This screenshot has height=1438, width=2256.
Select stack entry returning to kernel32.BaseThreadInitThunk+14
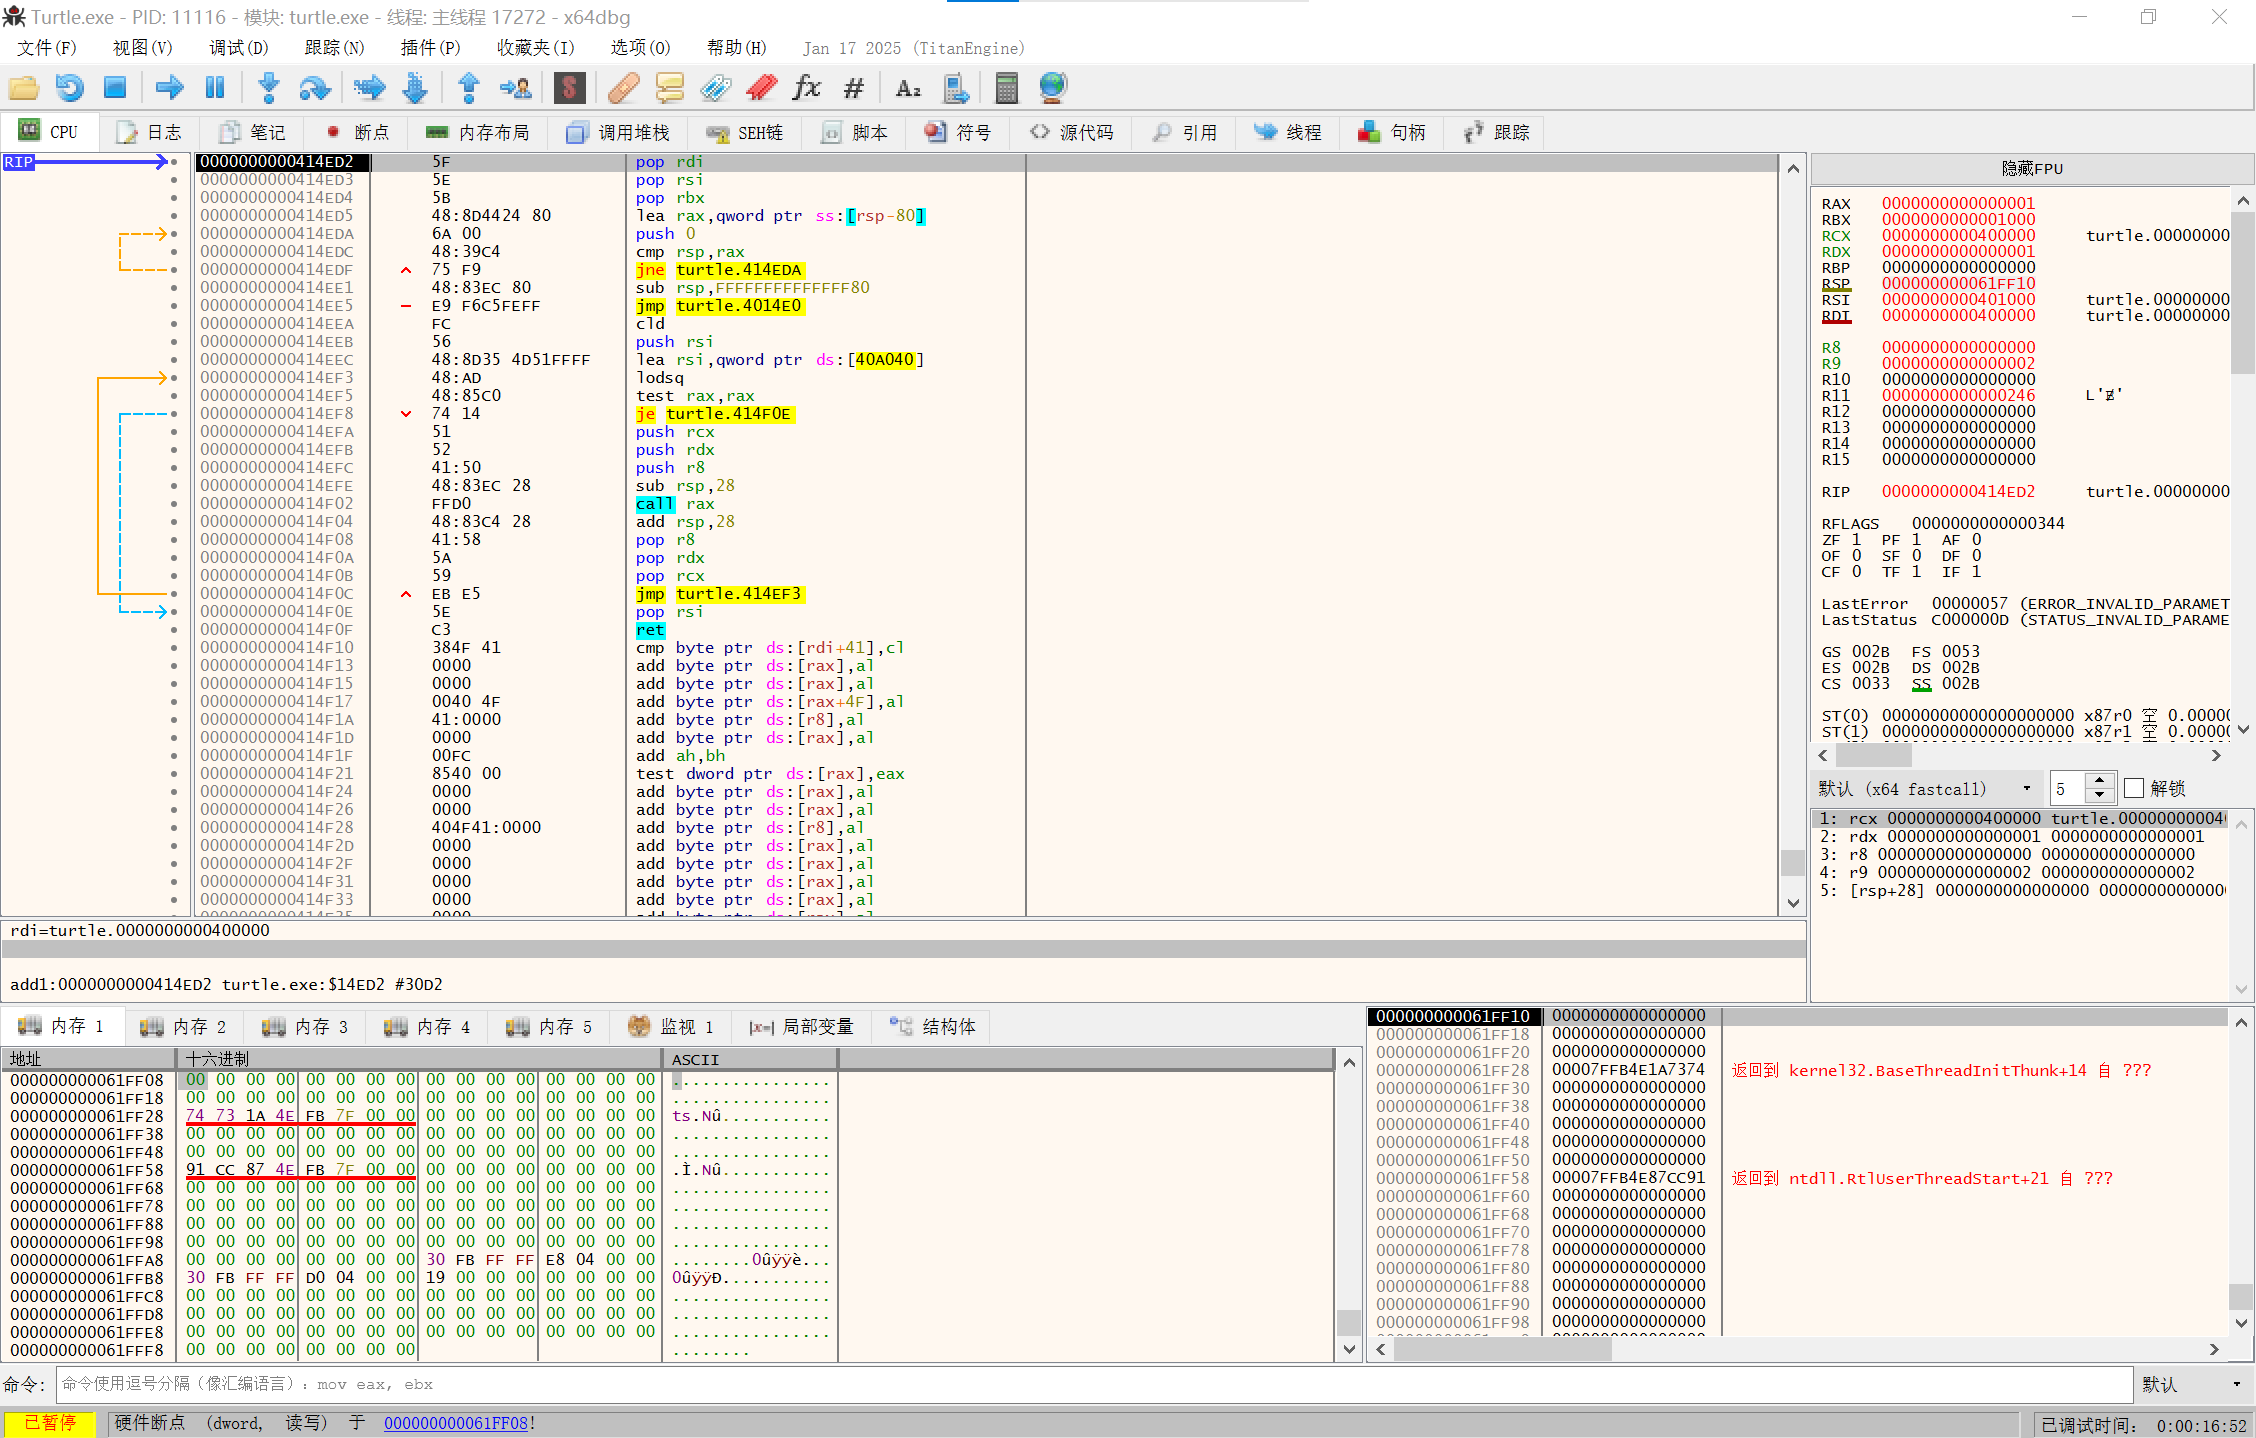tap(1798, 1070)
